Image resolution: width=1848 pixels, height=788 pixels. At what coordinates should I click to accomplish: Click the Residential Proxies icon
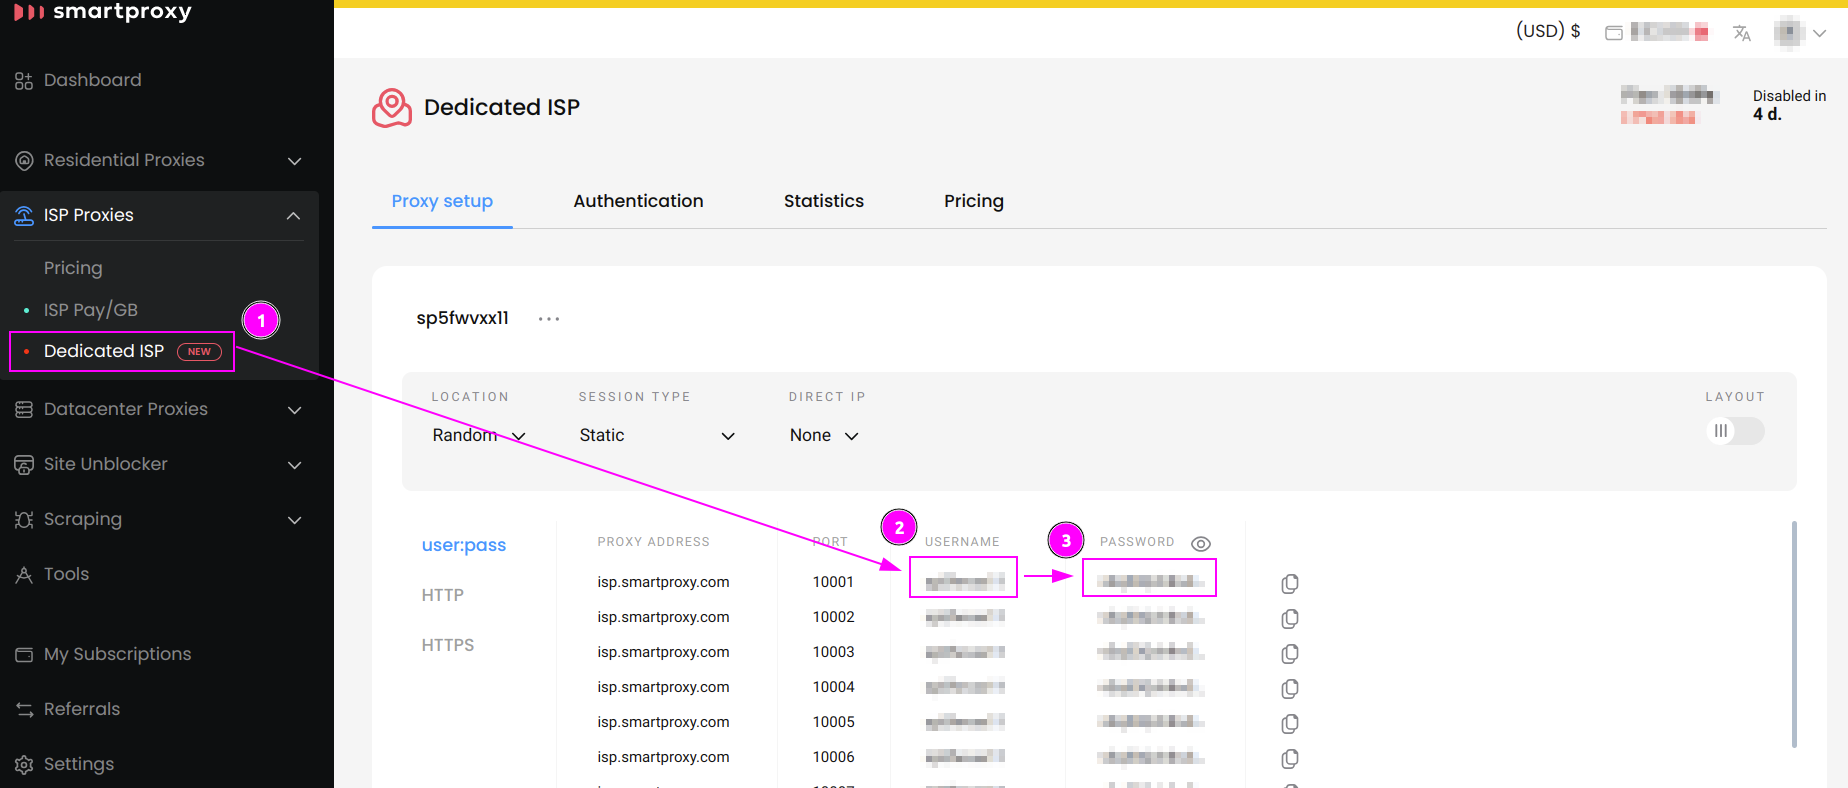[24, 161]
